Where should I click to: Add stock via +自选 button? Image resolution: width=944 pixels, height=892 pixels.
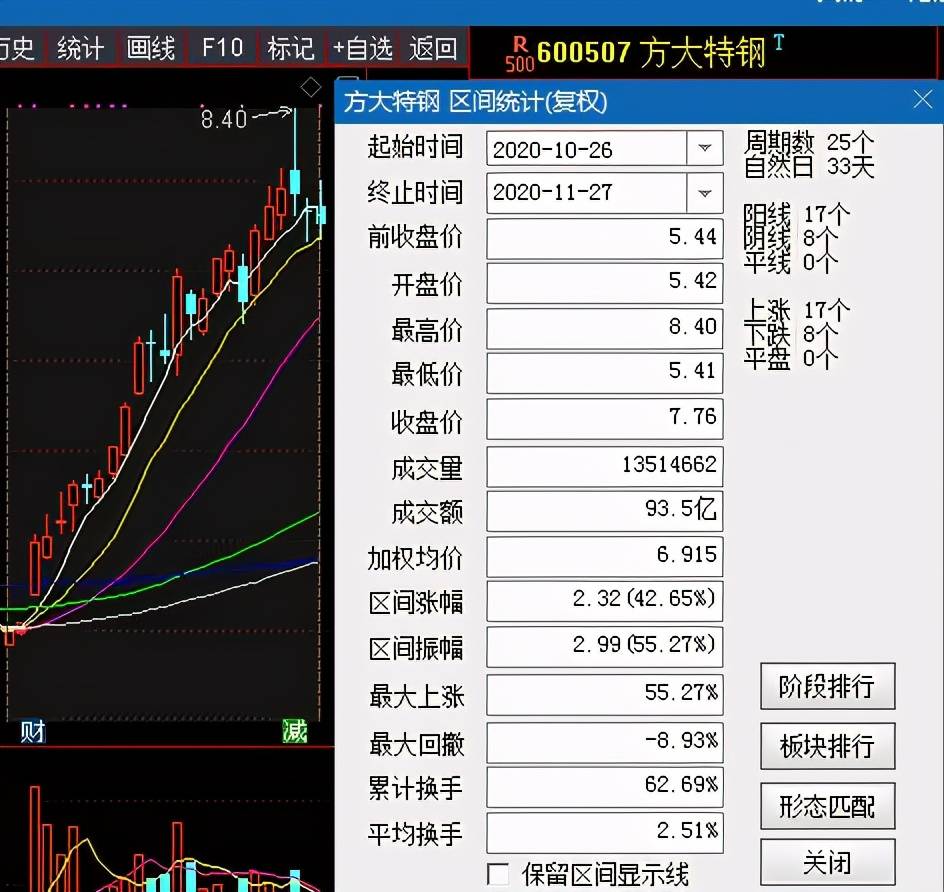362,48
